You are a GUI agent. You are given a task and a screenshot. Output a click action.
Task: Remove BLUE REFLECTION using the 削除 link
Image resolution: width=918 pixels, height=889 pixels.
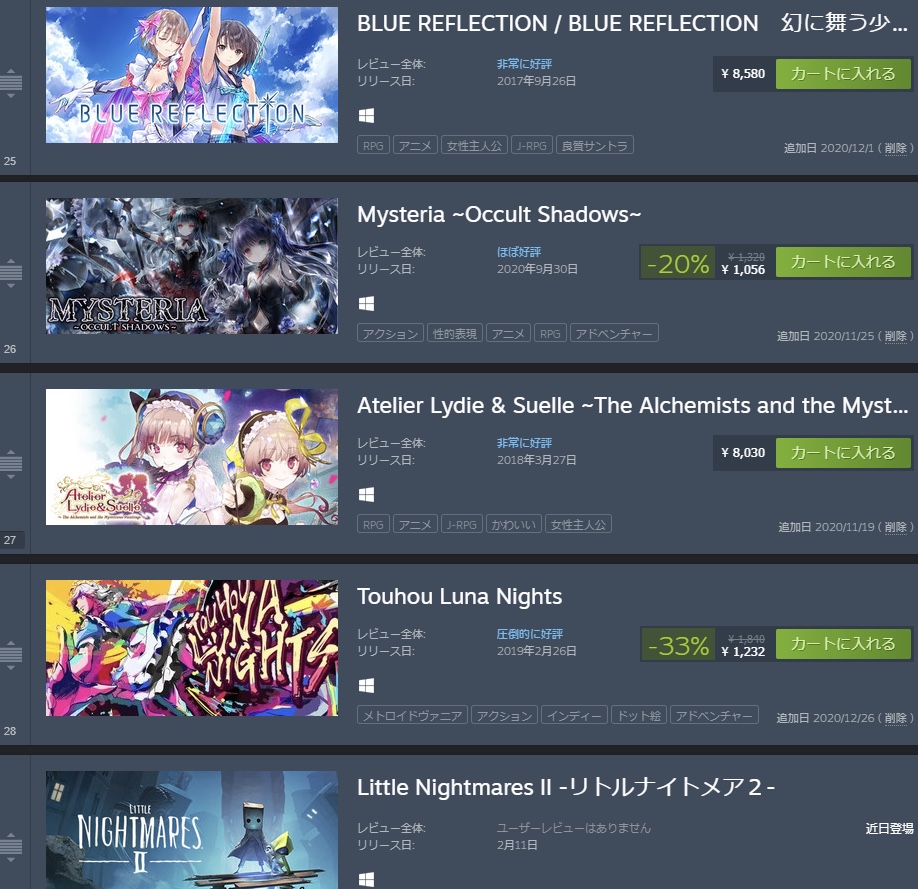896,148
